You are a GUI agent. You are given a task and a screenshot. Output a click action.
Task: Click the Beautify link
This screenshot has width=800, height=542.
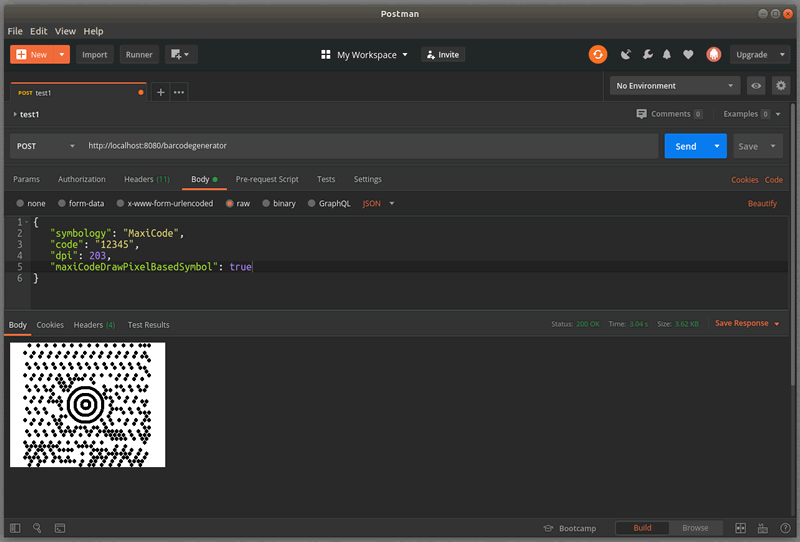pos(762,203)
